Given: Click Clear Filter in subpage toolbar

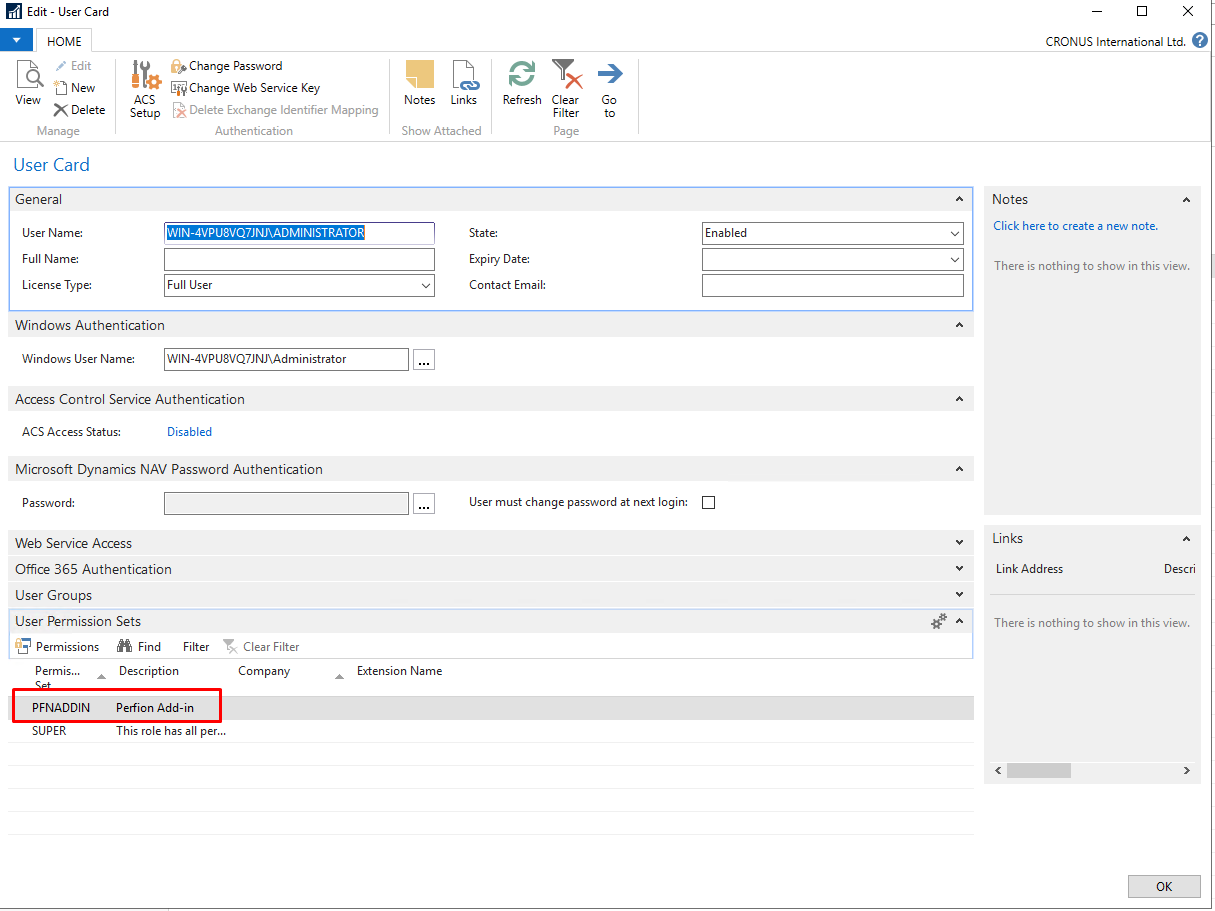Looking at the screenshot, I should click(x=261, y=647).
